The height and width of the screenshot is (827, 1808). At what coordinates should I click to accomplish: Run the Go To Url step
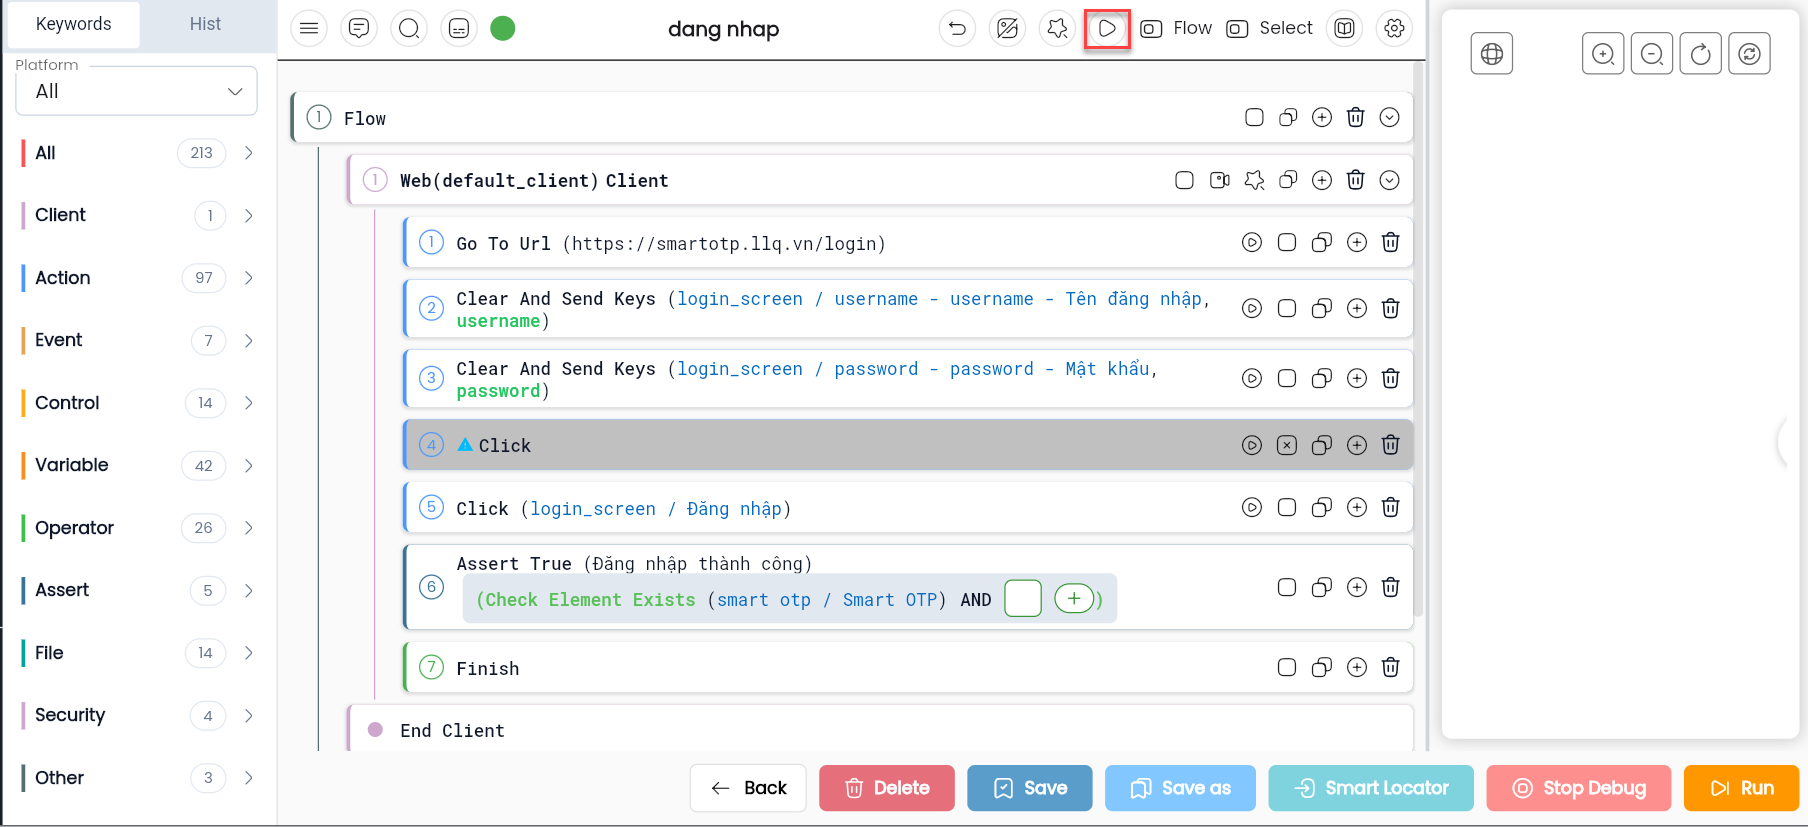pyautogui.click(x=1252, y=242)
